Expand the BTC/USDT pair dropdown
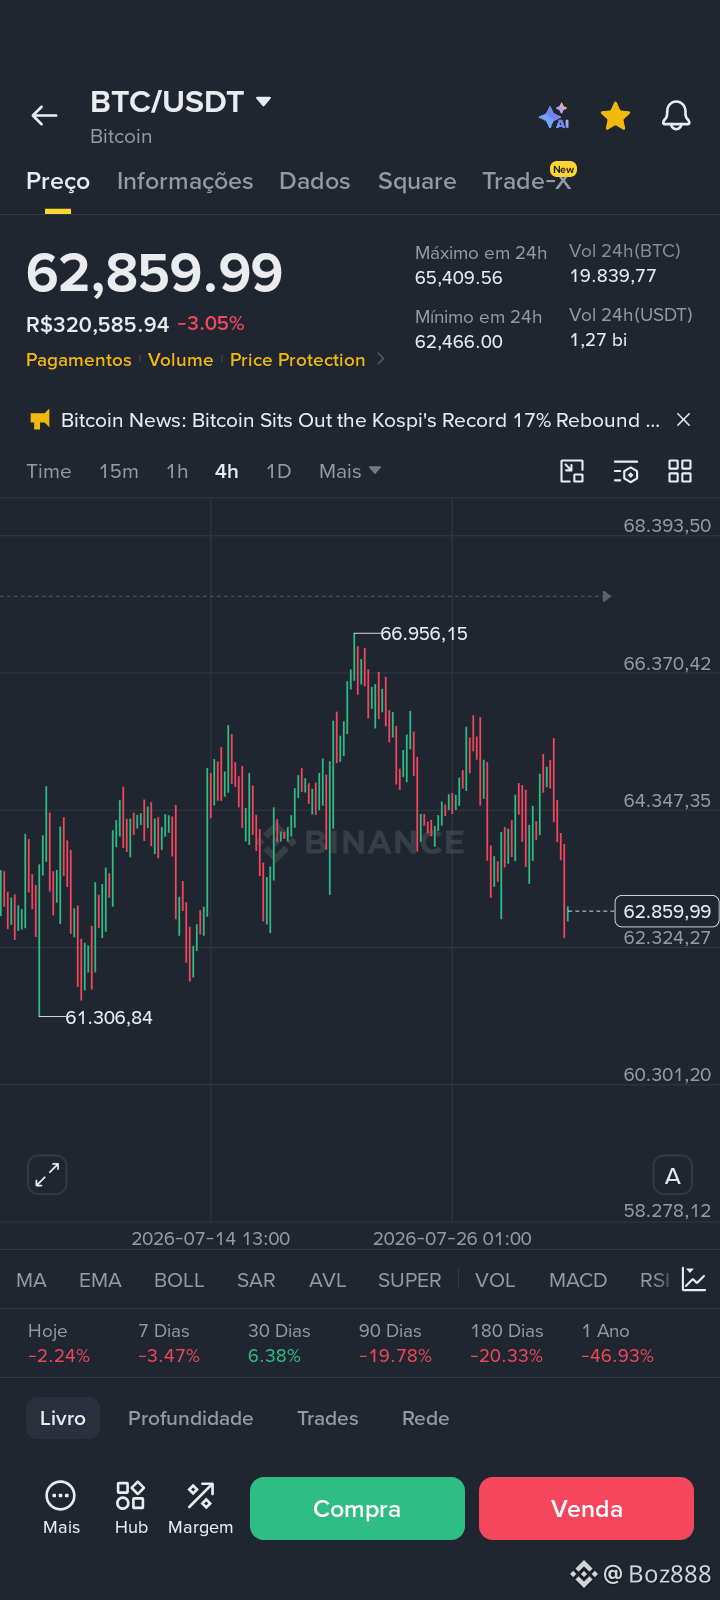720x1600 pixels. pos(264,102)
